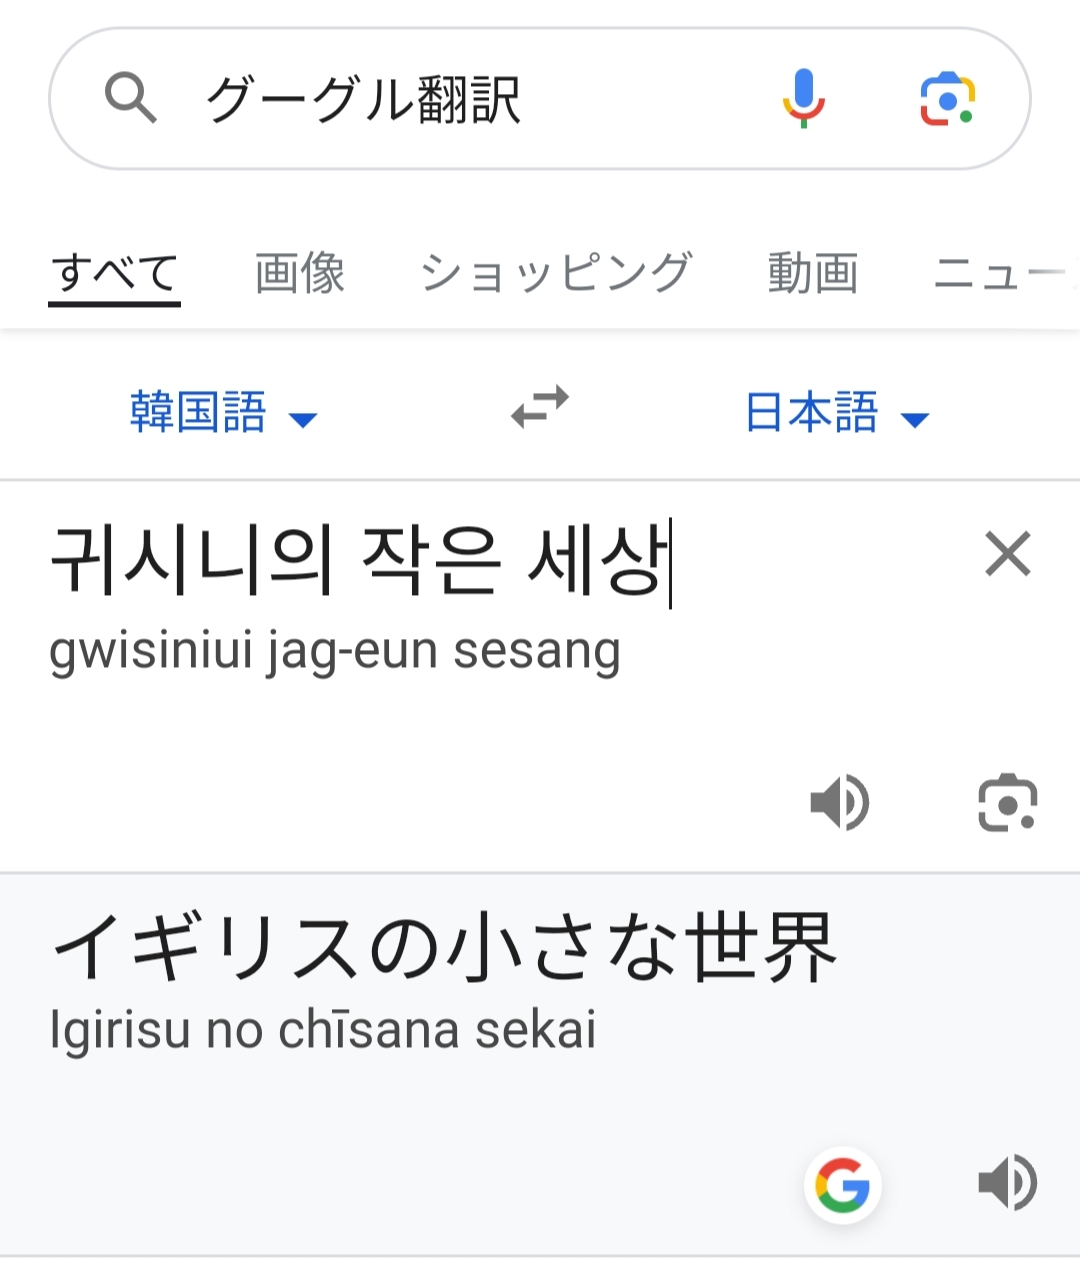This screenshot has height=1263, width=1080.
Task: Show the partially visible ニュース tab
Action: [x=1000, y=273]
